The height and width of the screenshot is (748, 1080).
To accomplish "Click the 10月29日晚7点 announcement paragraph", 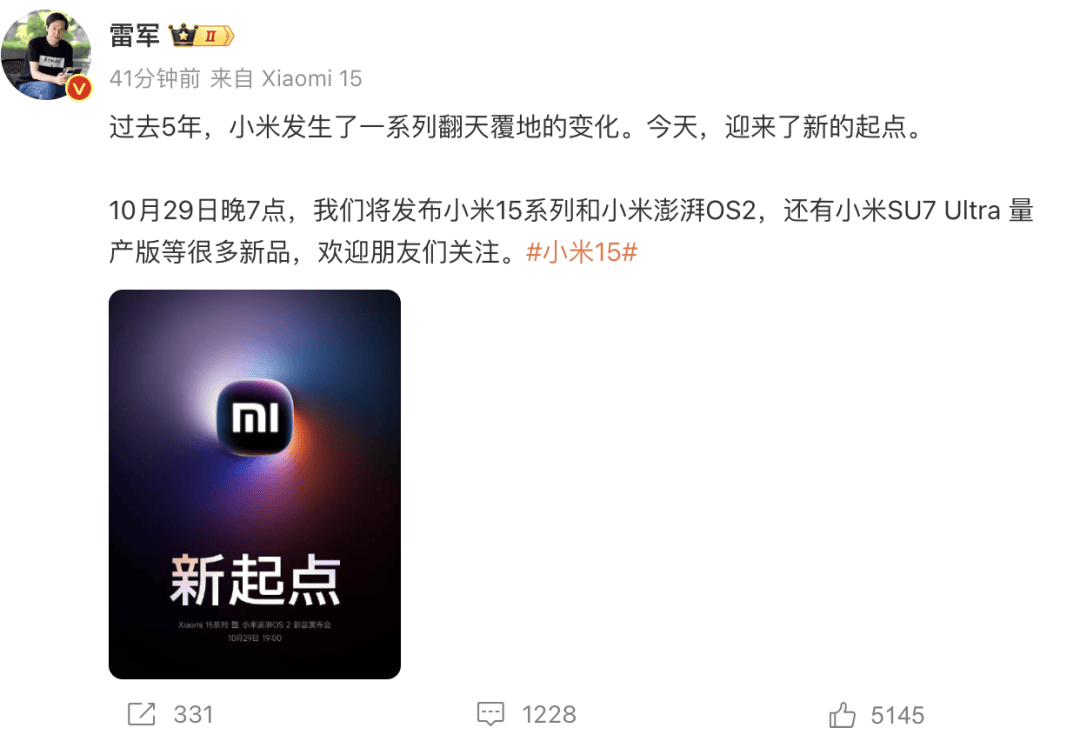I will 572,231.
